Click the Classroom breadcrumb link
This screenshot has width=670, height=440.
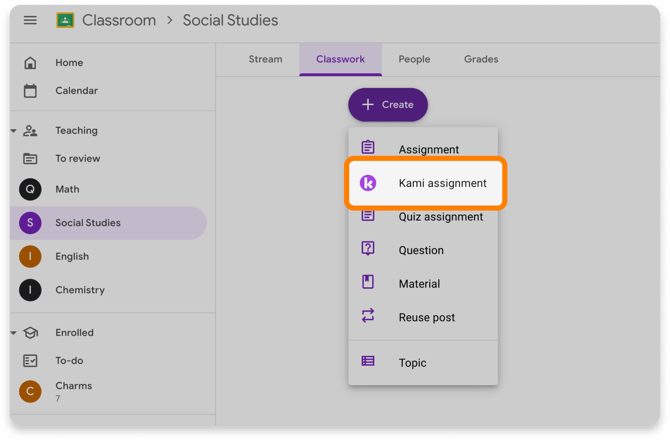[119, 20]
